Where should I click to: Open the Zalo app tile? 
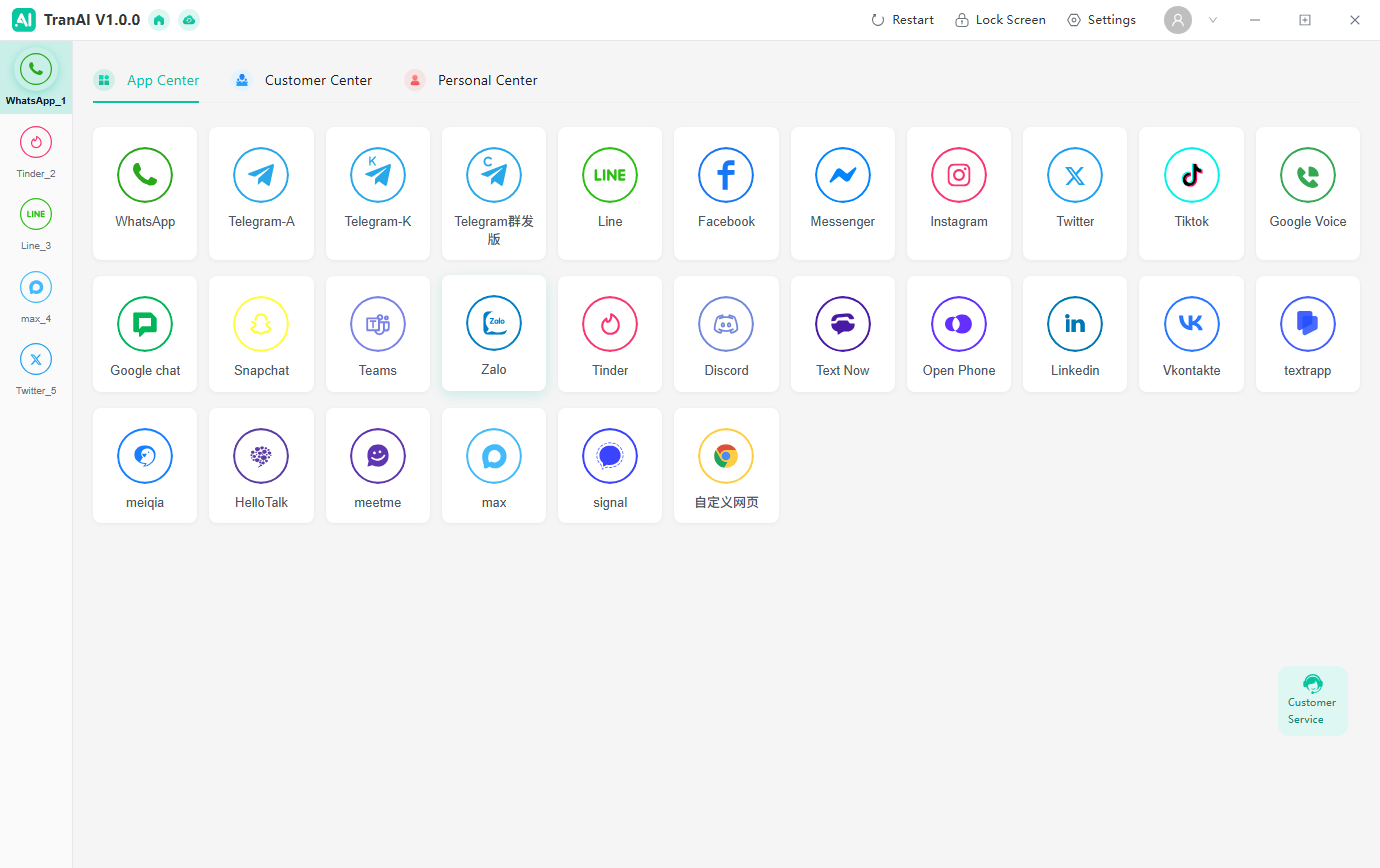pyautogui.click(x=494, y=333)
